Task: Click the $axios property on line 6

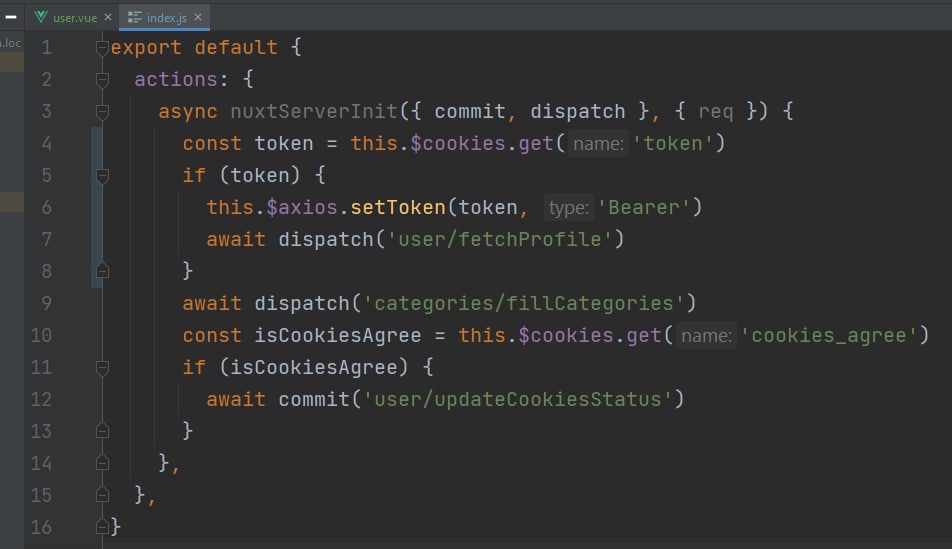Action: tap(302, 208)
